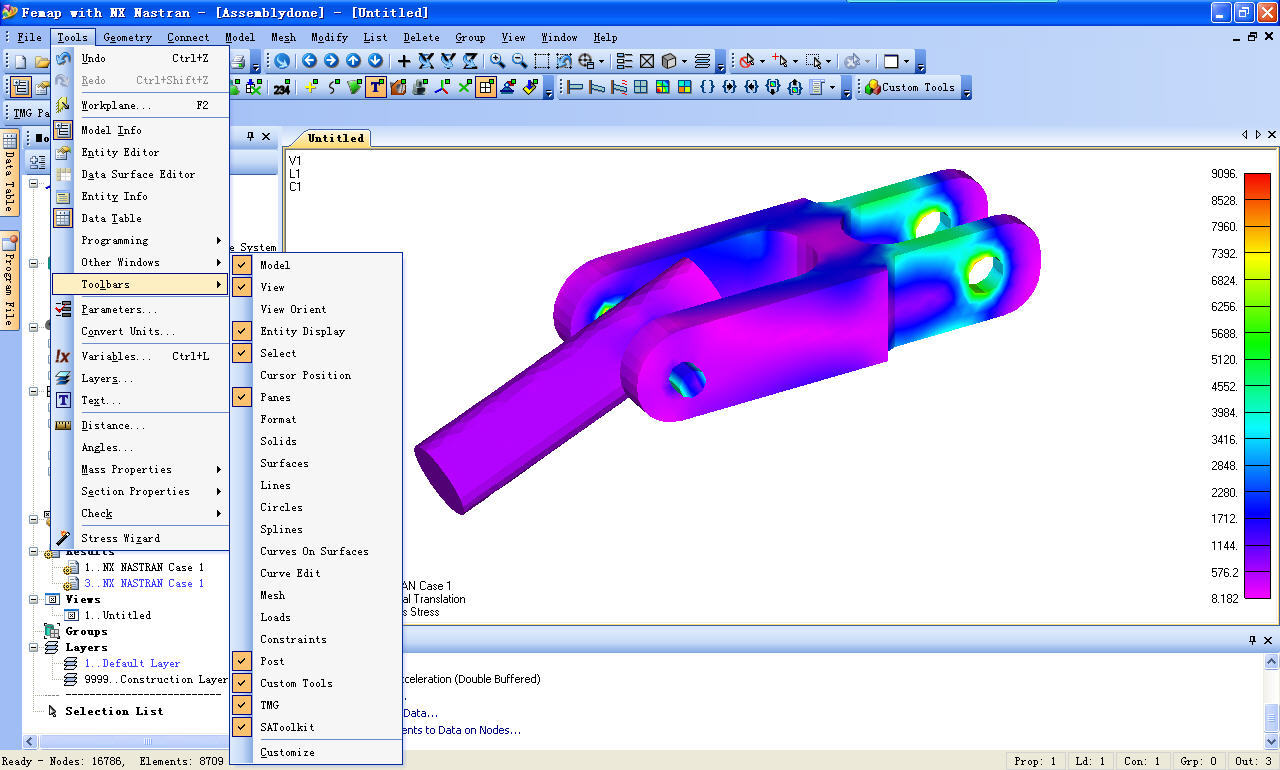Open View Options list icon
The image size is (1280, 770).
click(624, 61)
